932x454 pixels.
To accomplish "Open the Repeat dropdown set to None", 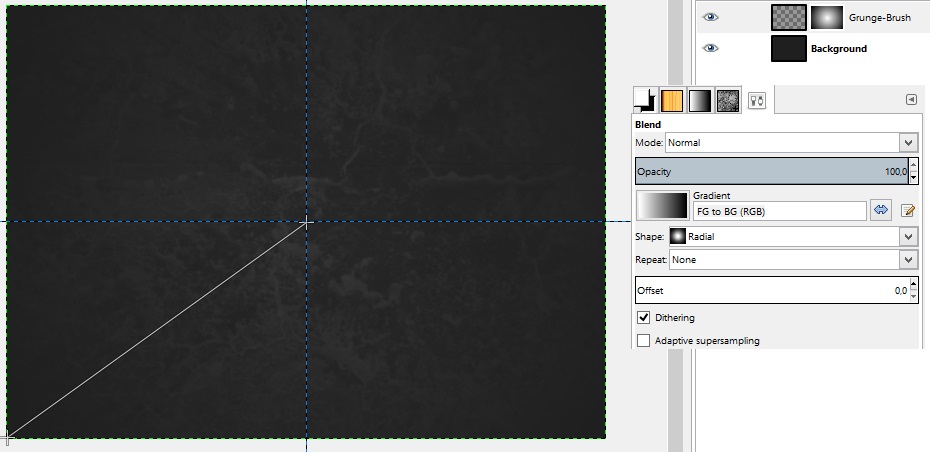I will (x=794, y=260).
